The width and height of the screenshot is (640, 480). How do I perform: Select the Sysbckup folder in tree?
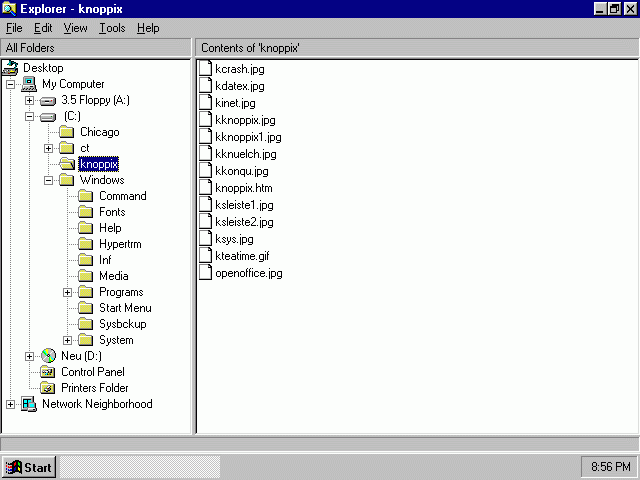tap(123, 324)
